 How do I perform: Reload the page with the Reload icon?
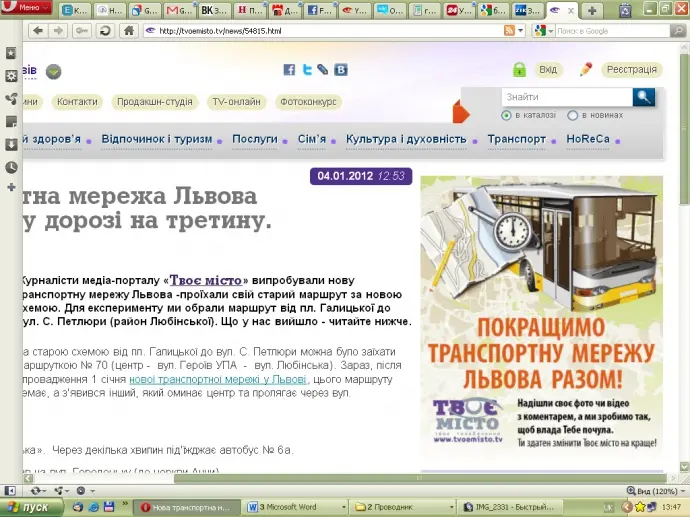pos(105,31)
